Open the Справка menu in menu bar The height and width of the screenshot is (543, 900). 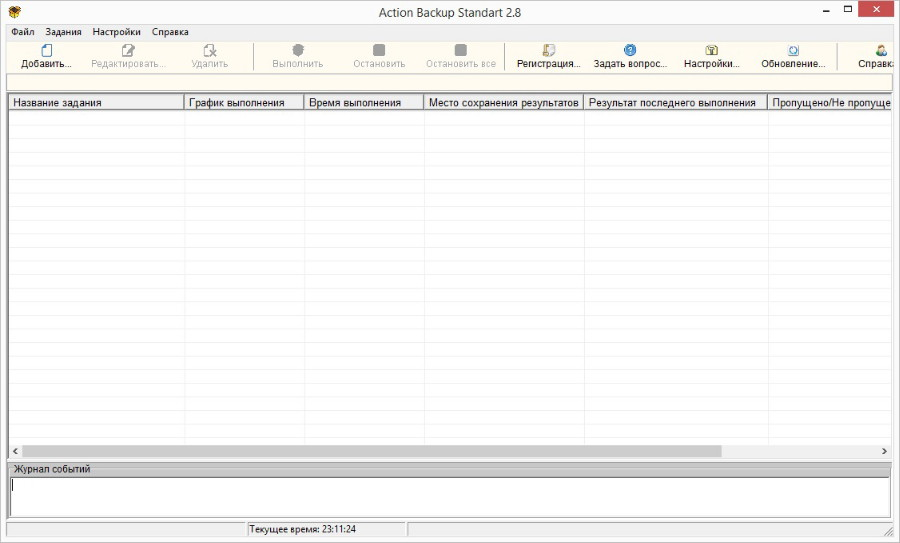coord(170,32)
